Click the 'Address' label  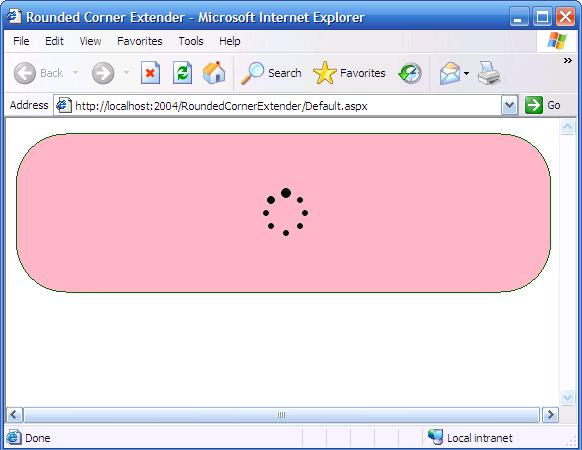pyautogui.click(x=29, y=105)
